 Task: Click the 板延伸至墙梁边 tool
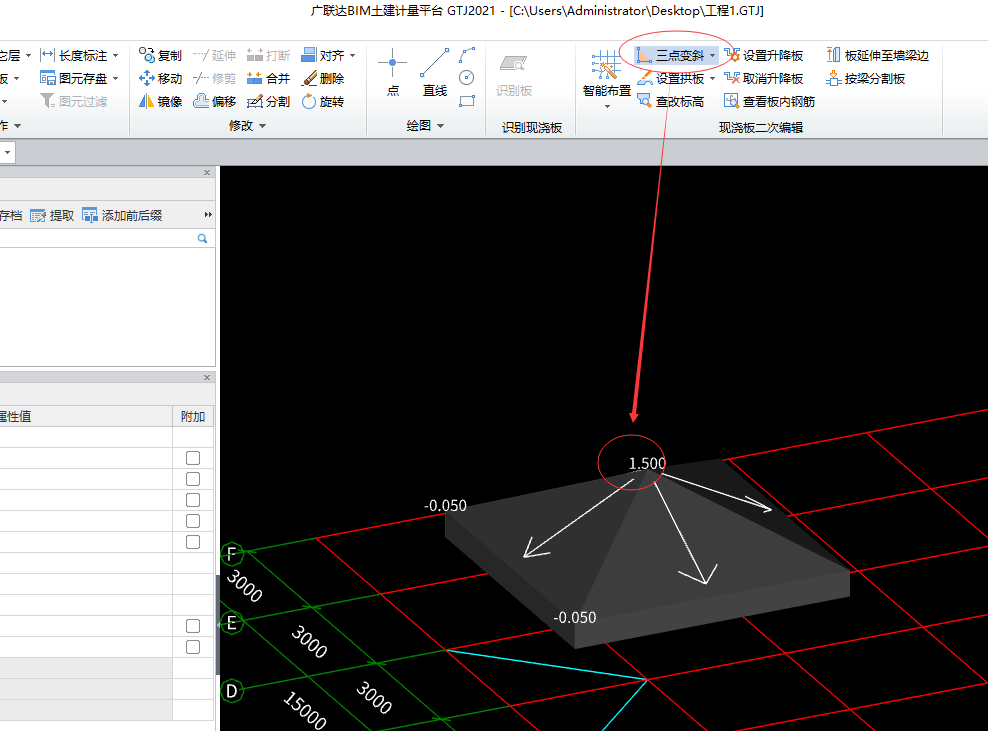[x=878, y=55]
